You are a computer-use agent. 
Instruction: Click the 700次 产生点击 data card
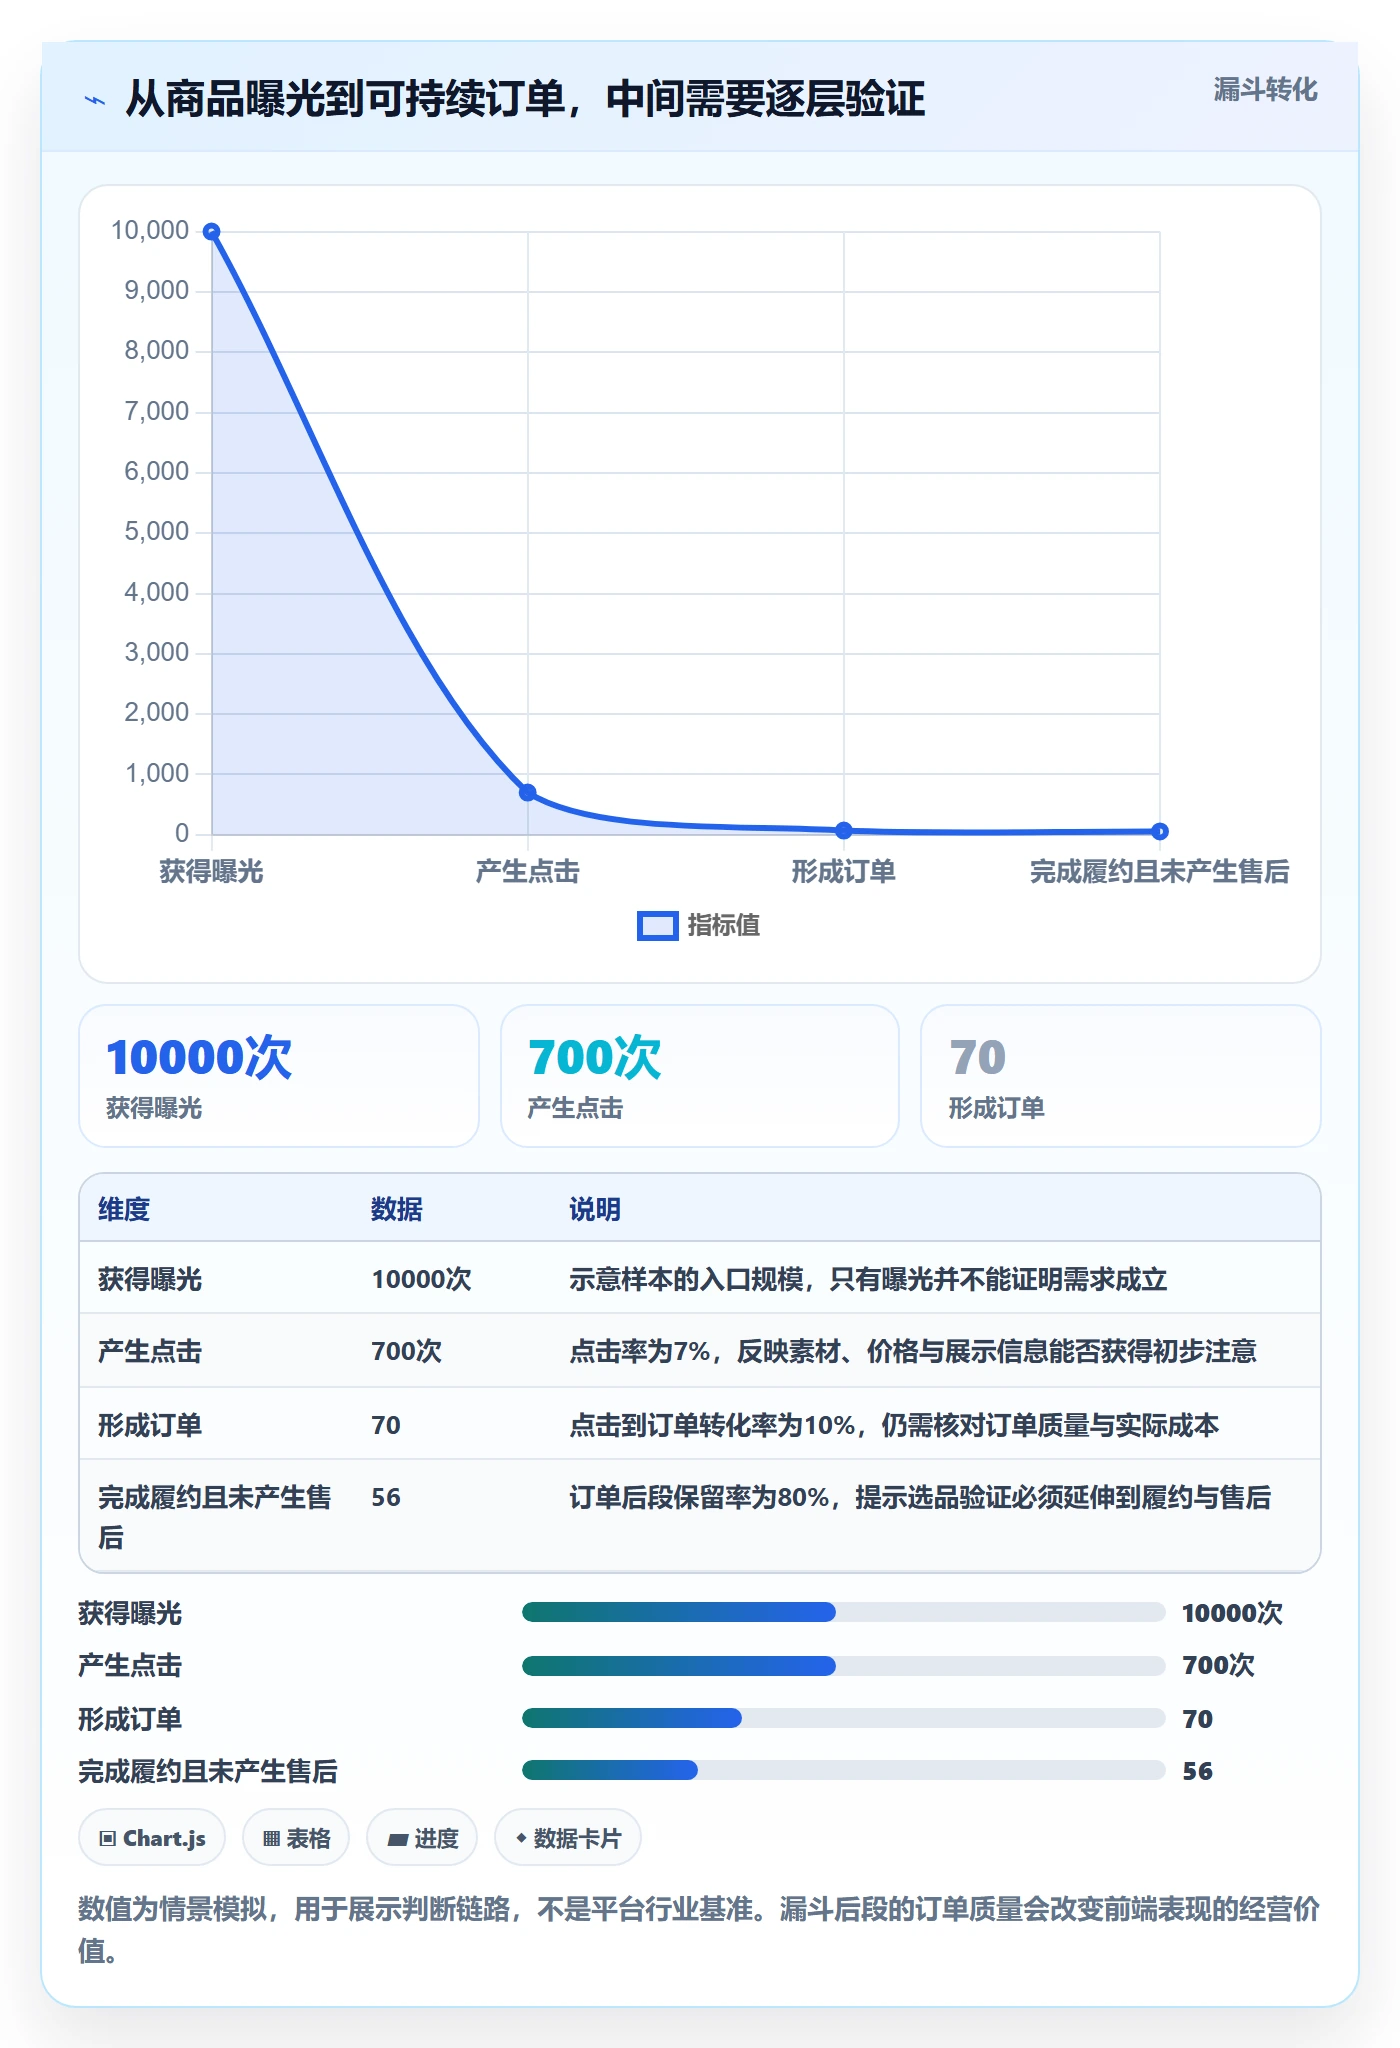click(700, 1076)
